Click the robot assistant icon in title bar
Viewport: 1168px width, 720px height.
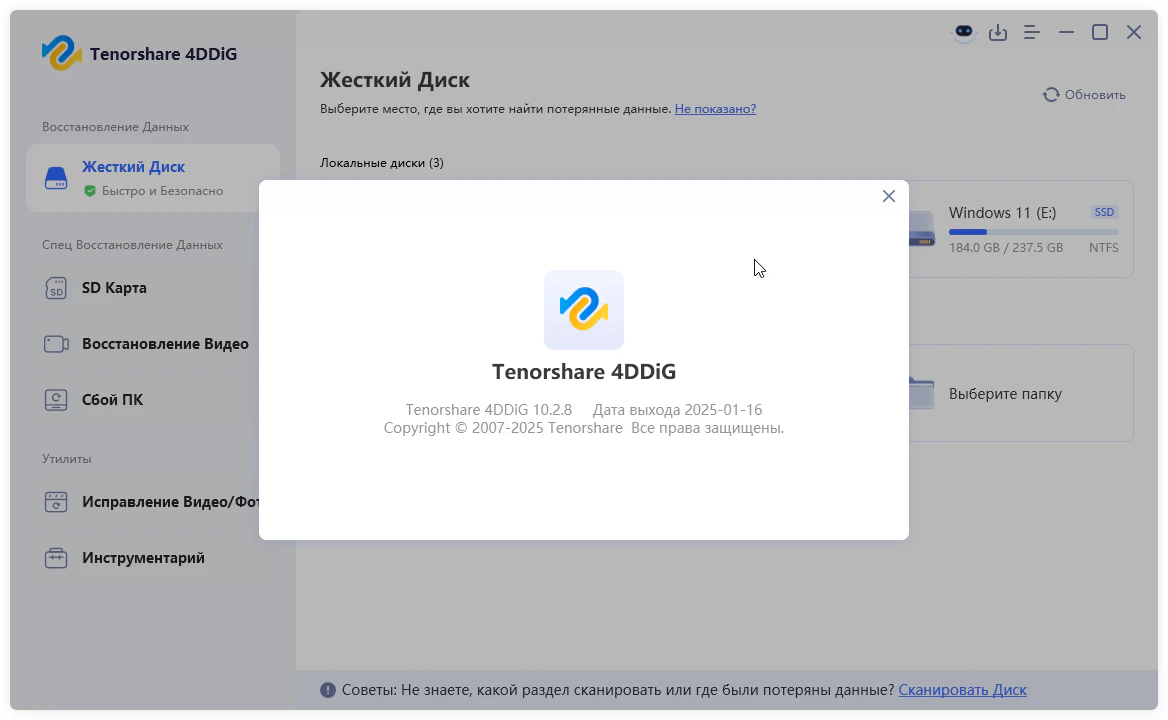[x=963, y=33]
